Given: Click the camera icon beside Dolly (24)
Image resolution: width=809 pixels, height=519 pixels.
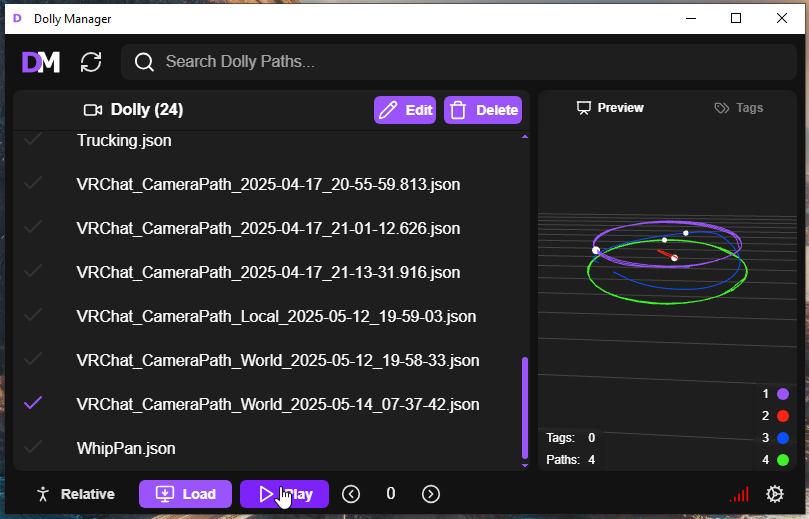Looking at the screenshot, I should (93, 110).
